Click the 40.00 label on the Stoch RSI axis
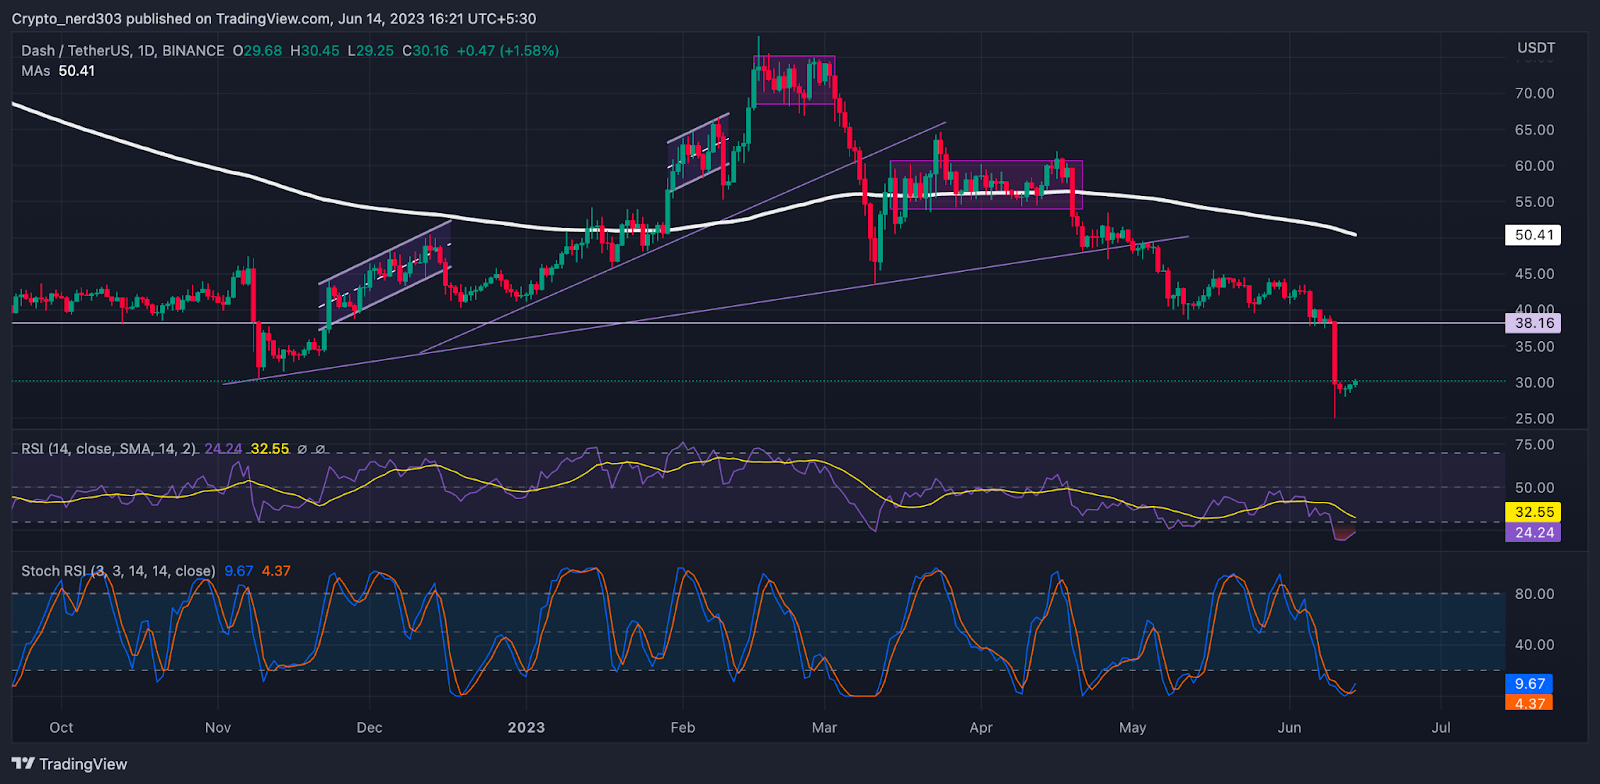The height and width of the screenshot is (784, 1600). (x=1534, y=645)
